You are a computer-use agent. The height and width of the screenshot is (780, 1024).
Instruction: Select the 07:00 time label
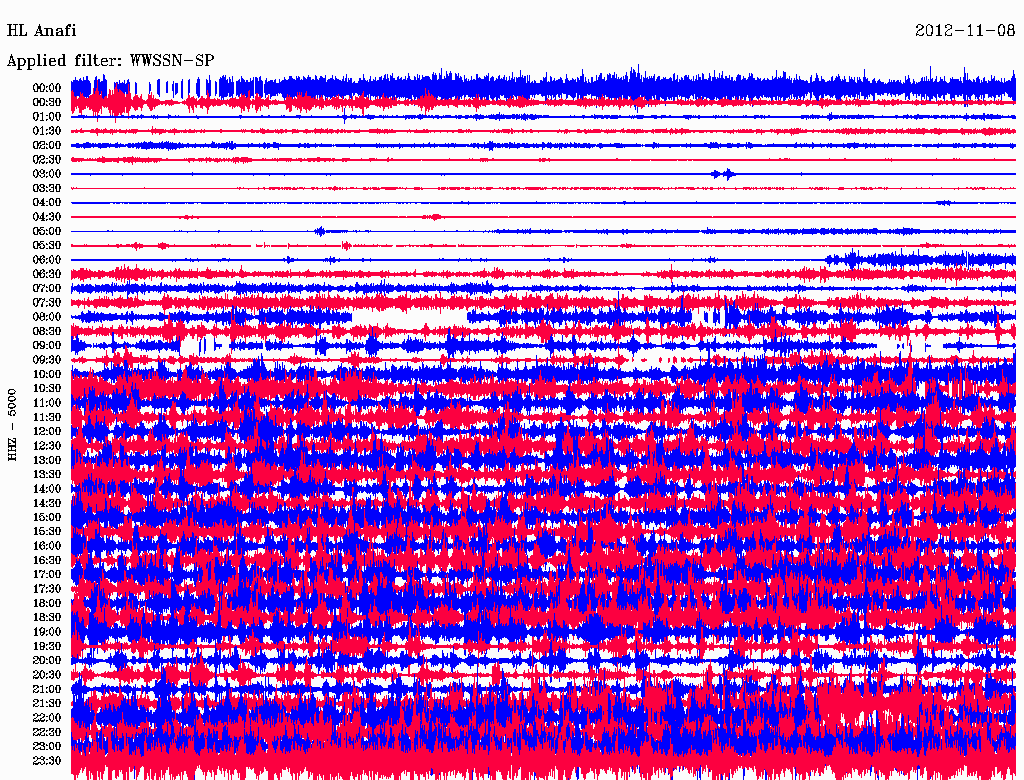coord(46,289)
